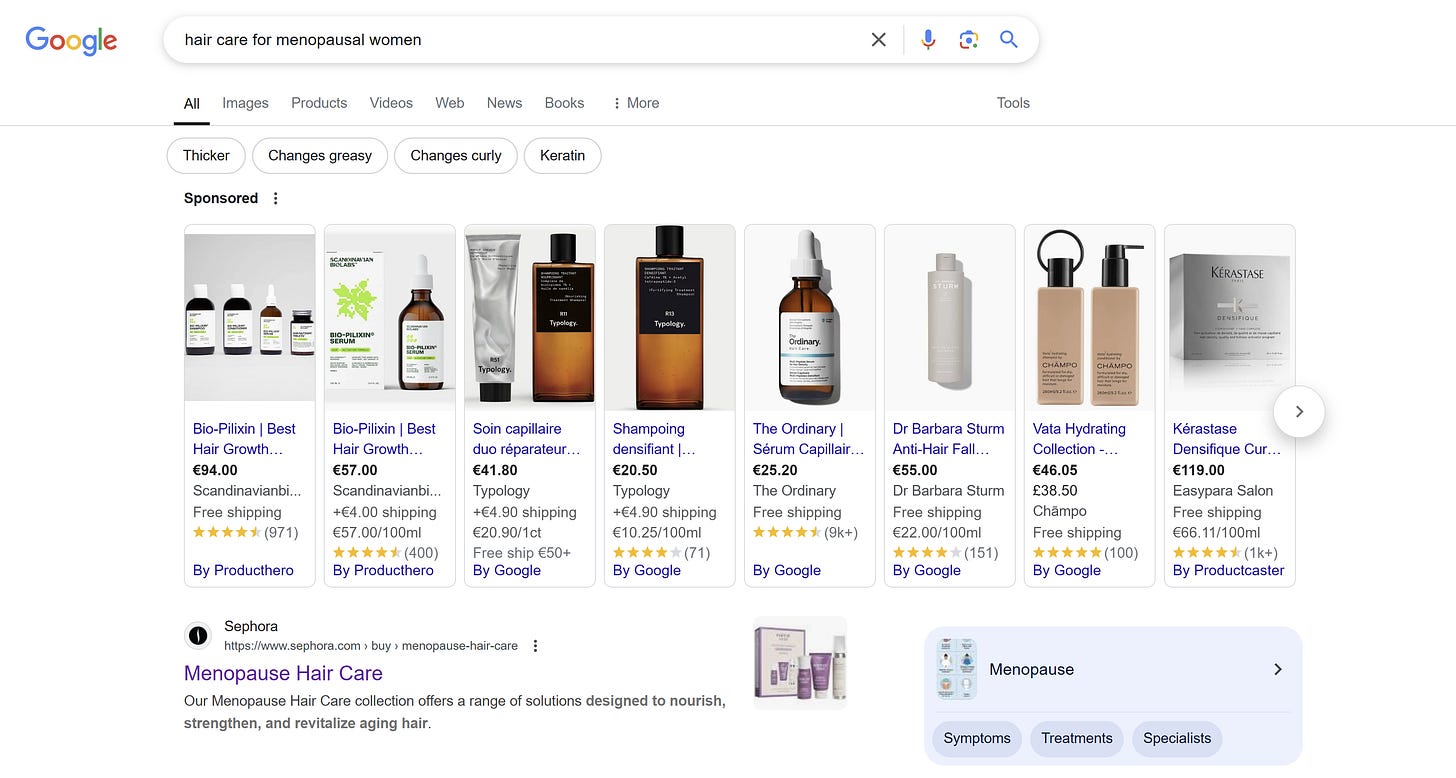1456x778 pixels.
Task: Open Google Lens image search icon
Action: pyautogui.click(x=968, y=40)
